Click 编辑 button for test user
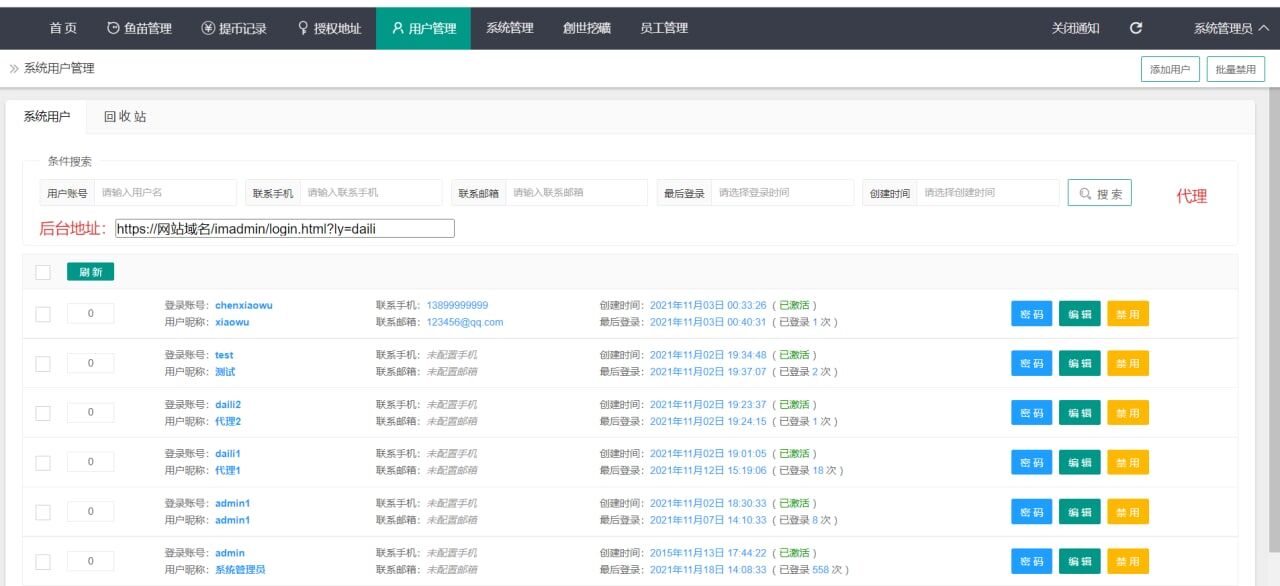 point(1080,363)
